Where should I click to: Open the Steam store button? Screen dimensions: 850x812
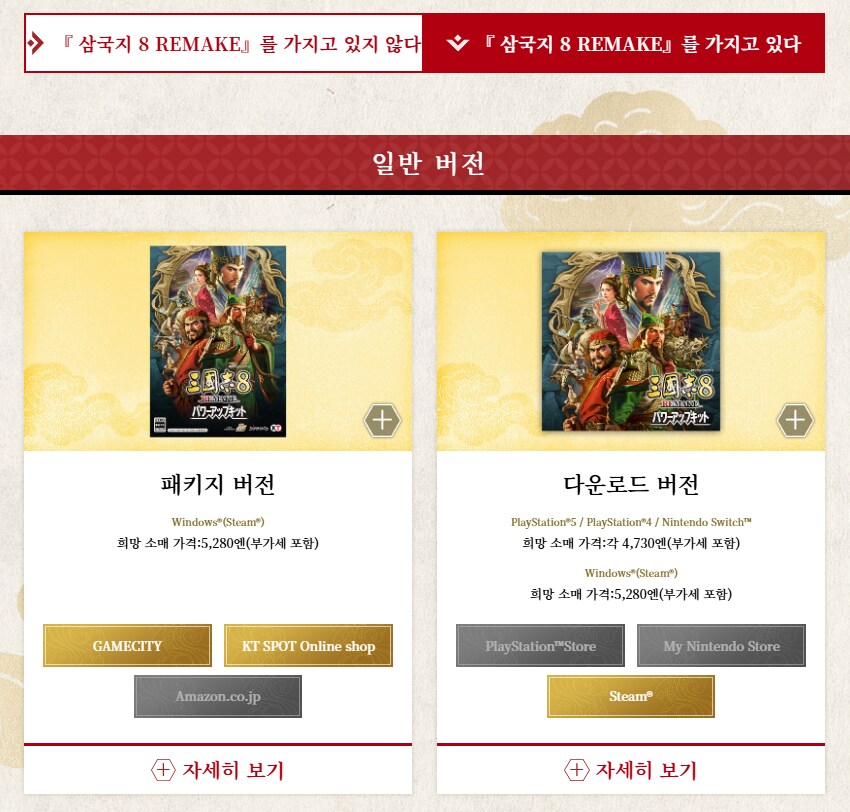[631, 697]
